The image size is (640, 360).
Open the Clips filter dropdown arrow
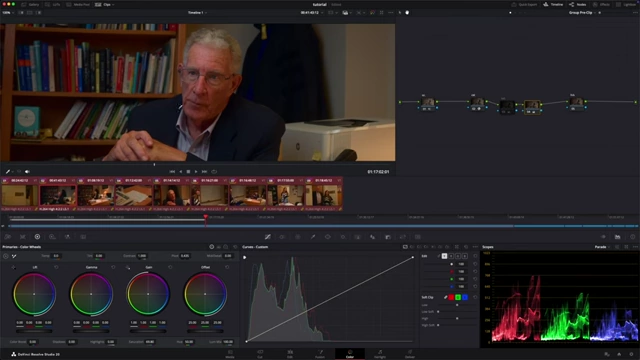pos(113,4)
